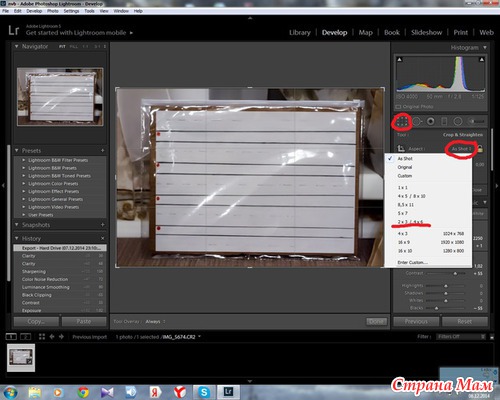500x400 pixels.
Task: Show second window display button '2'
Action: coord(26,337)
